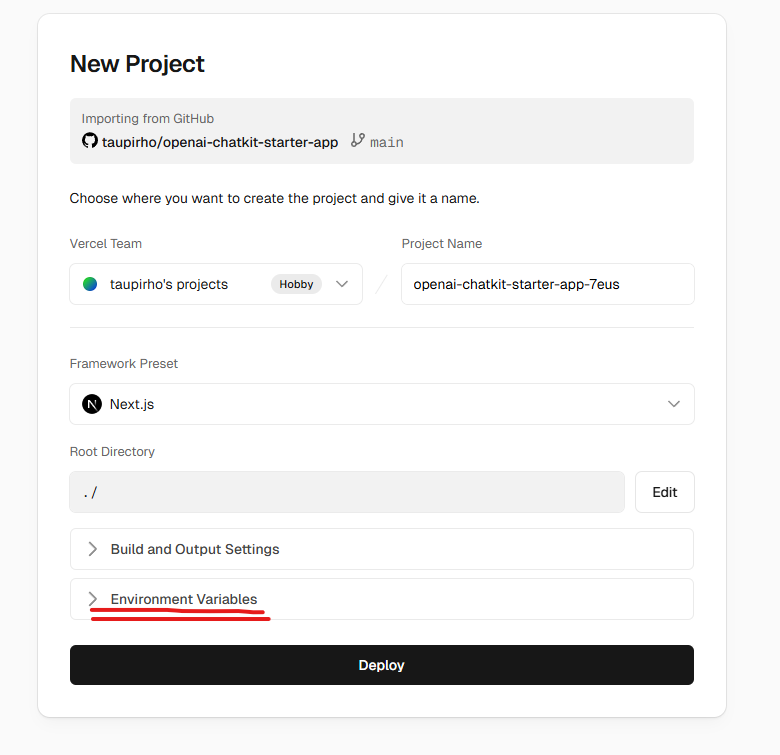Viewport: 780px width, 755px height.
Task: Click the GitHub logo icon
Action: click(x=90, y=141)
